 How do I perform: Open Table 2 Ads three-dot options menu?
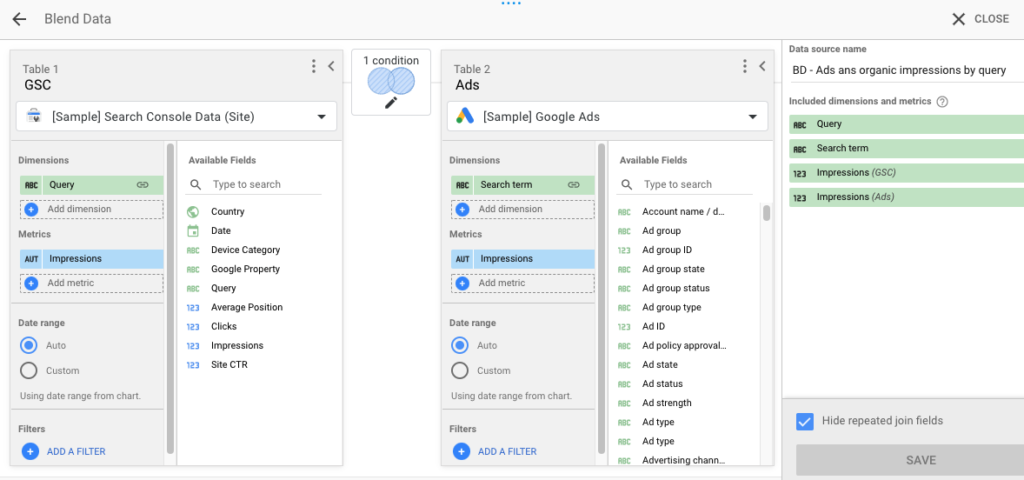(744, 66)
